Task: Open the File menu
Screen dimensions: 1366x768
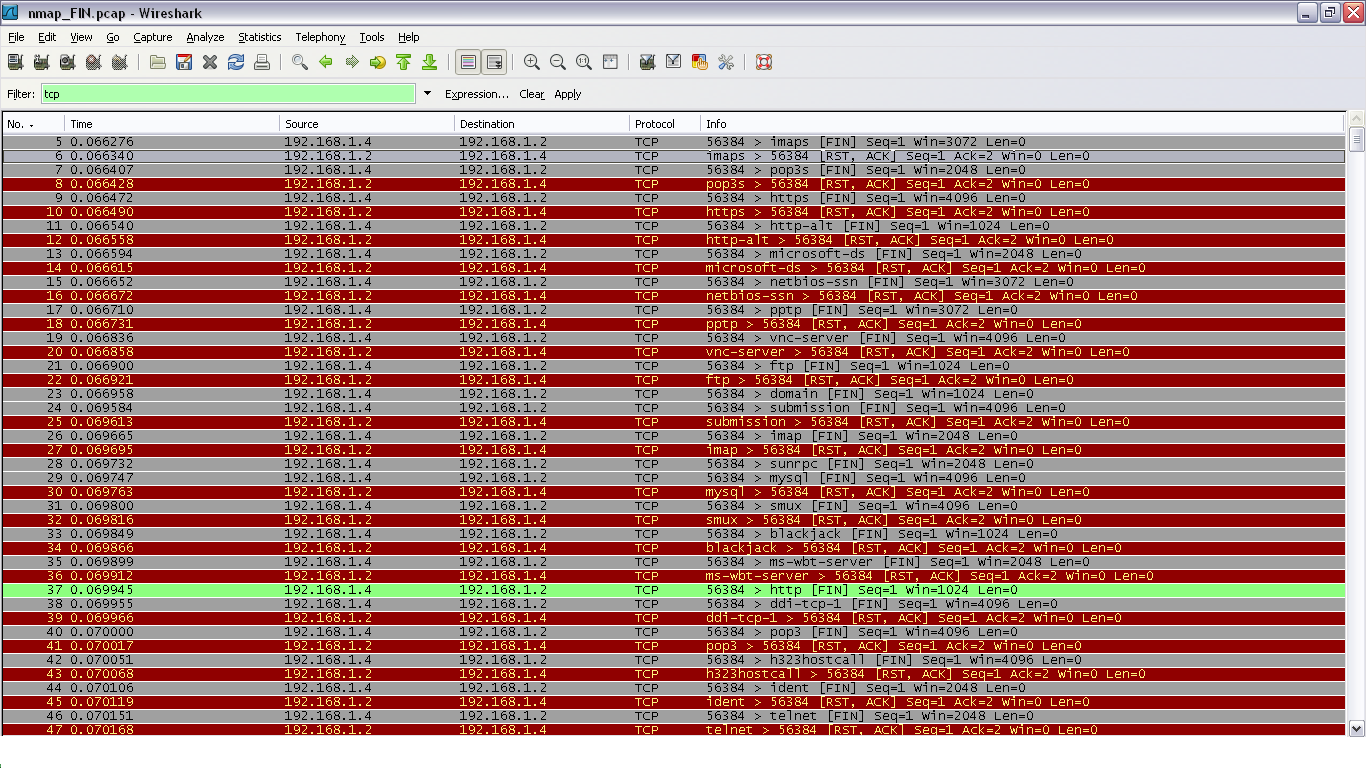Action: click(16, 37)
